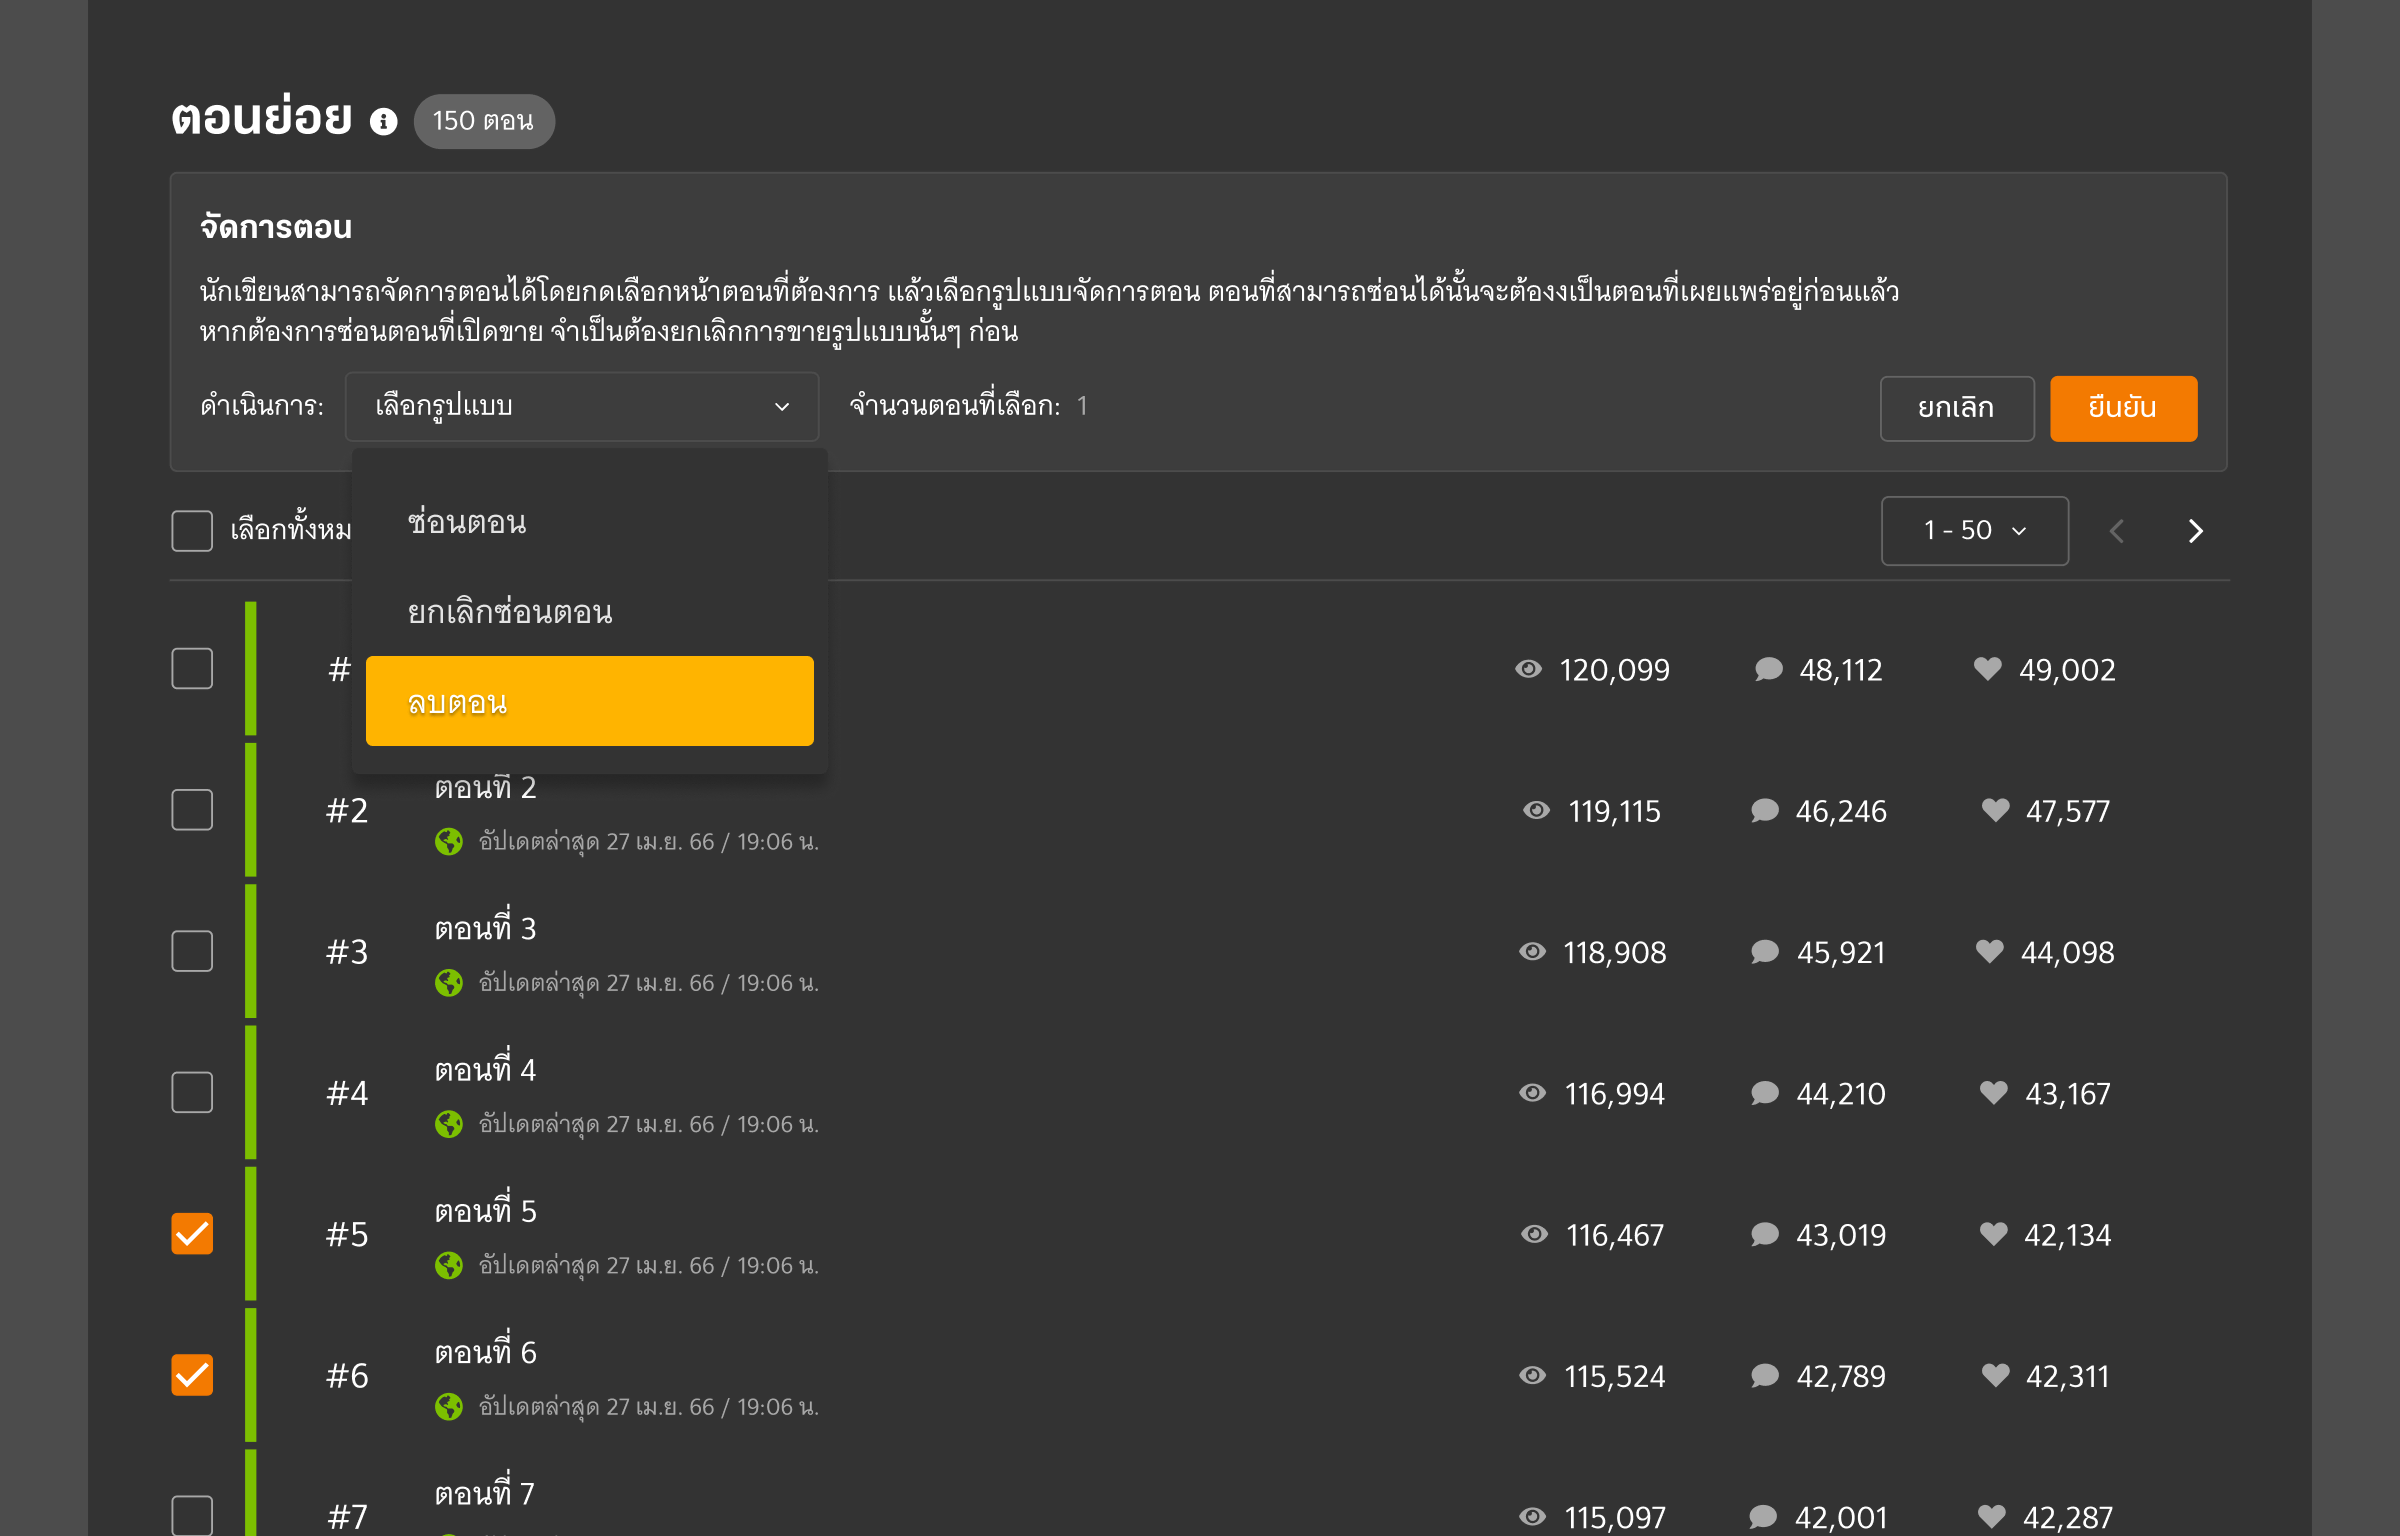Click the eye icon beside 118,908
Viewport: 2400px width, 1536px height.
click(1532, 951)
